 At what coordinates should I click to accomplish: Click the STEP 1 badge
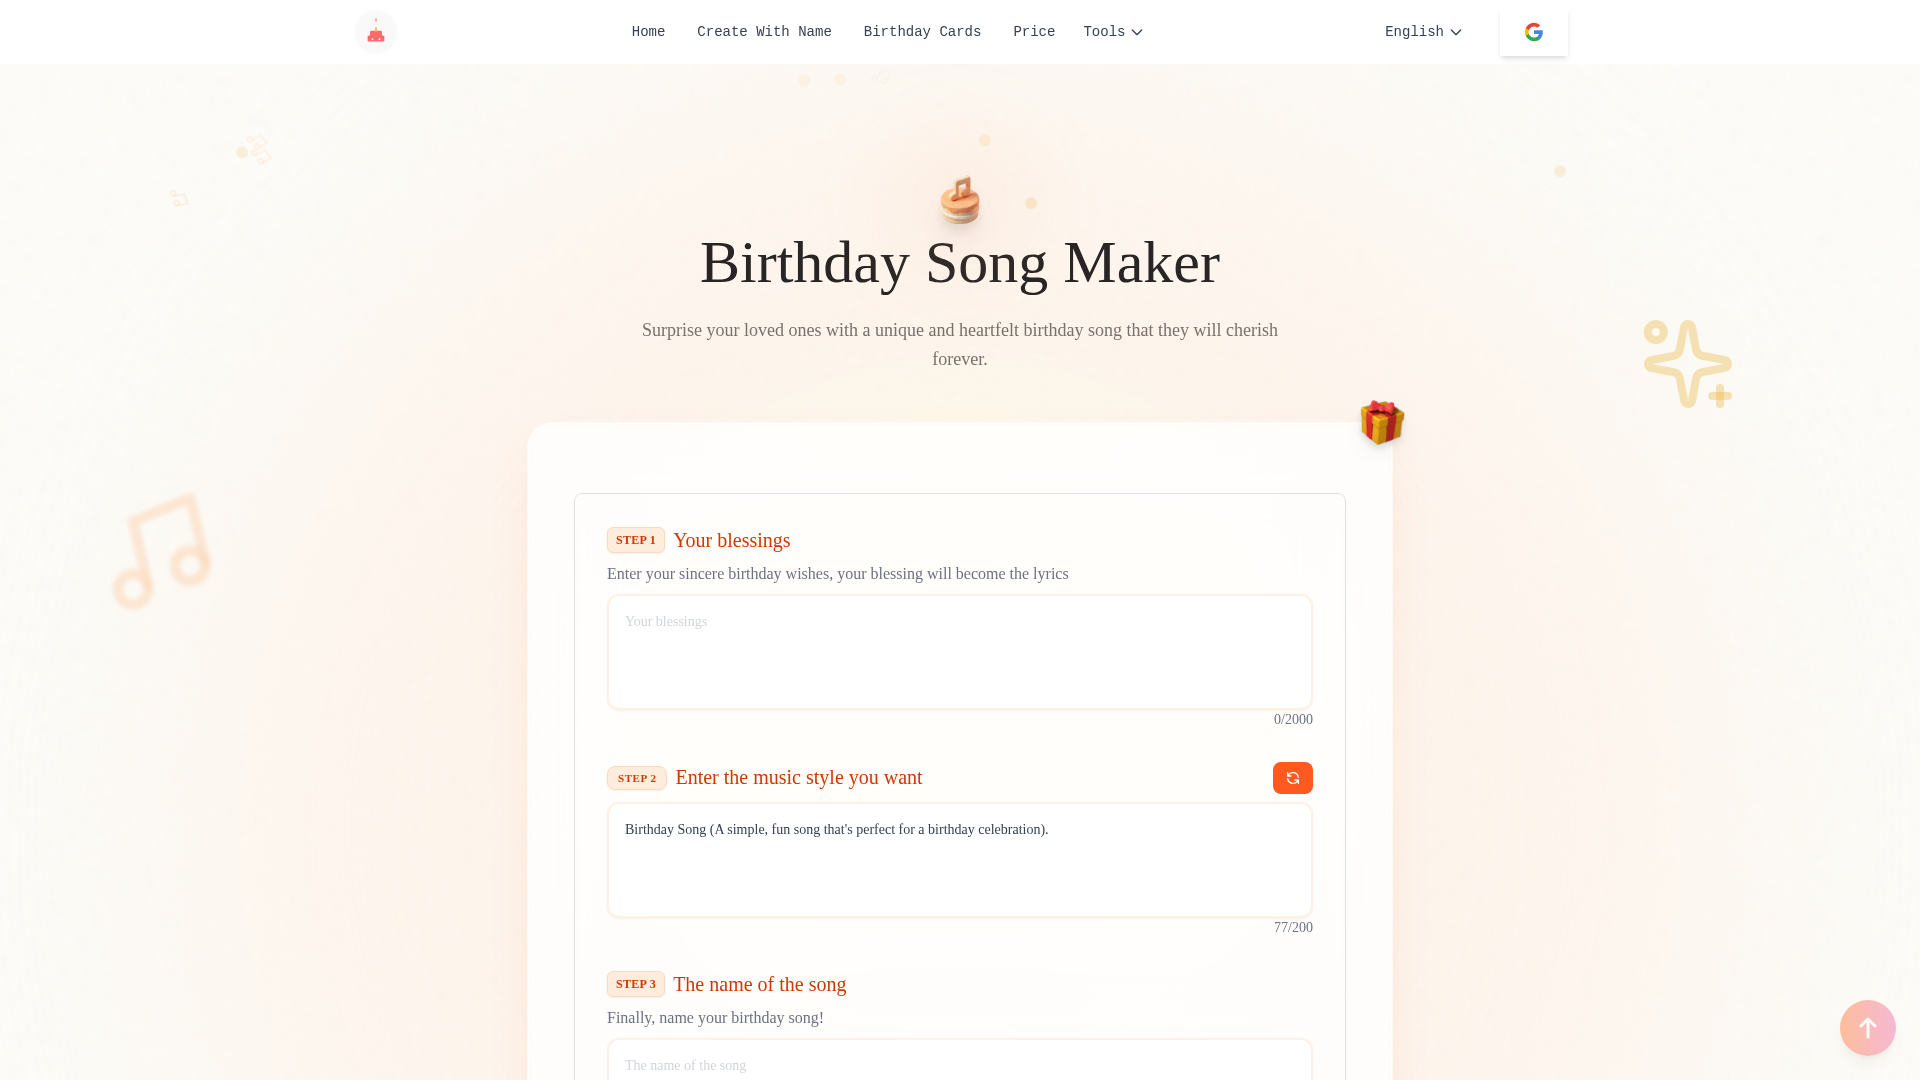tap(636, 540)
